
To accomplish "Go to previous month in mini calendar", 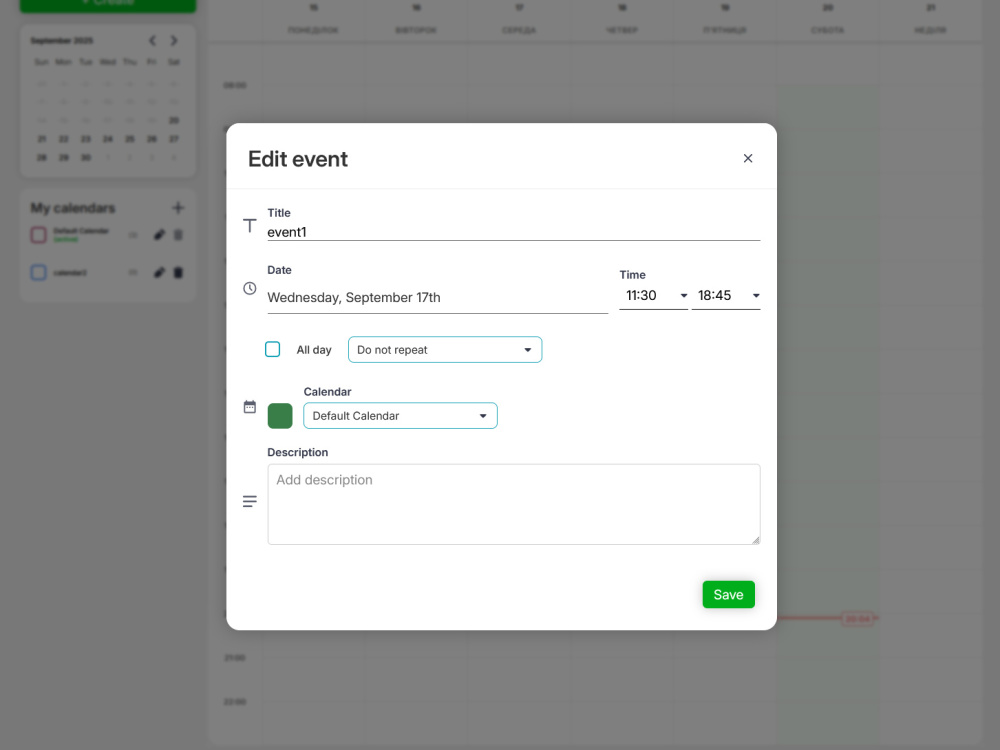I will pos(152,41).
